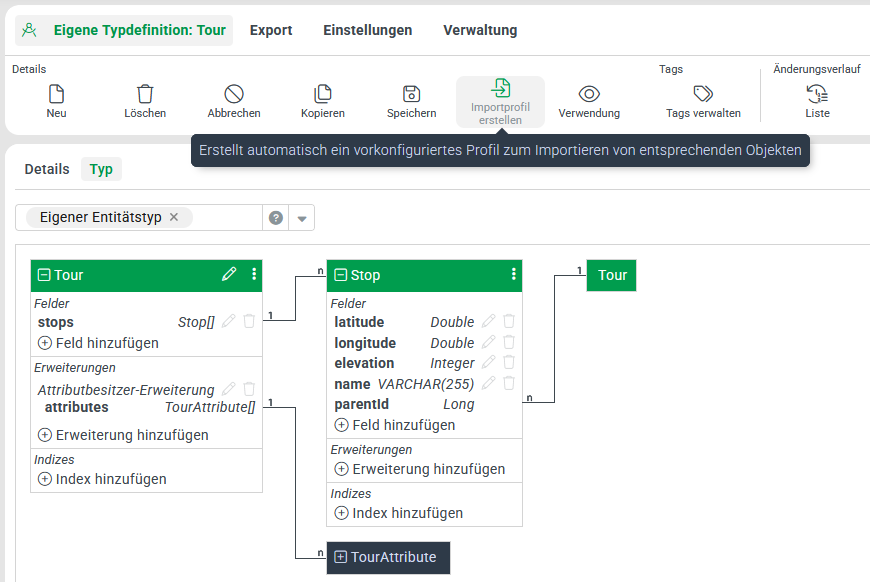The width and height of the screenshot is (870, 582).
Task: Open Tags verwalten
Action: click(x=703, y=94)
